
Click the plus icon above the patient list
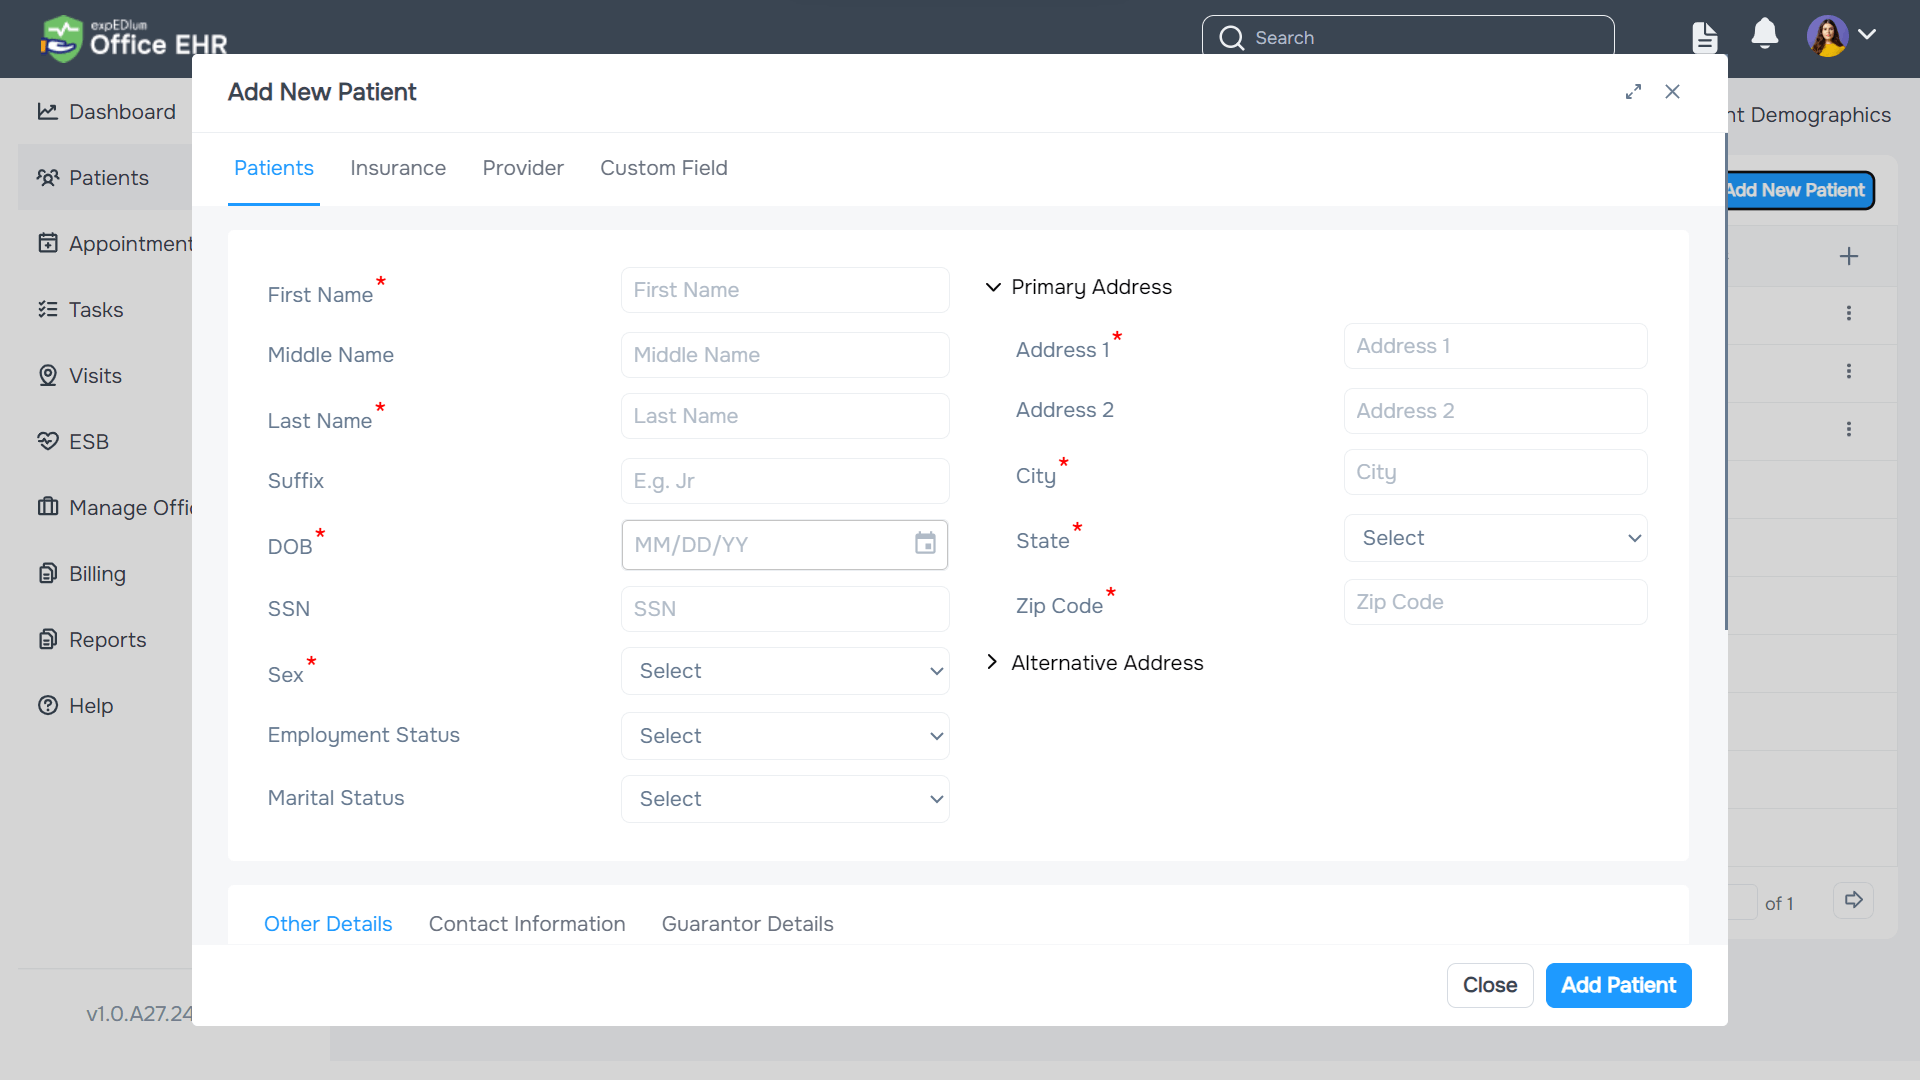click(1849, 255)
